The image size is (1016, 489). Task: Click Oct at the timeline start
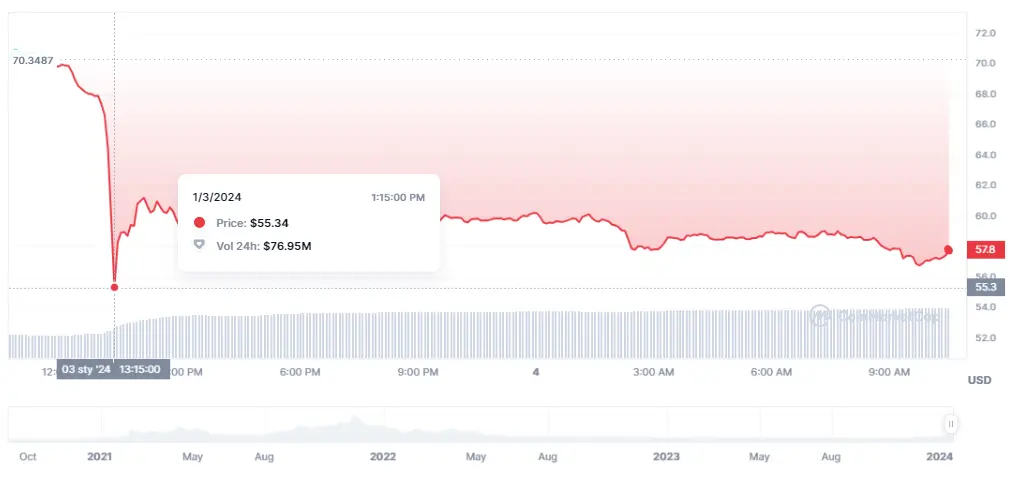[x=28, y=456]
